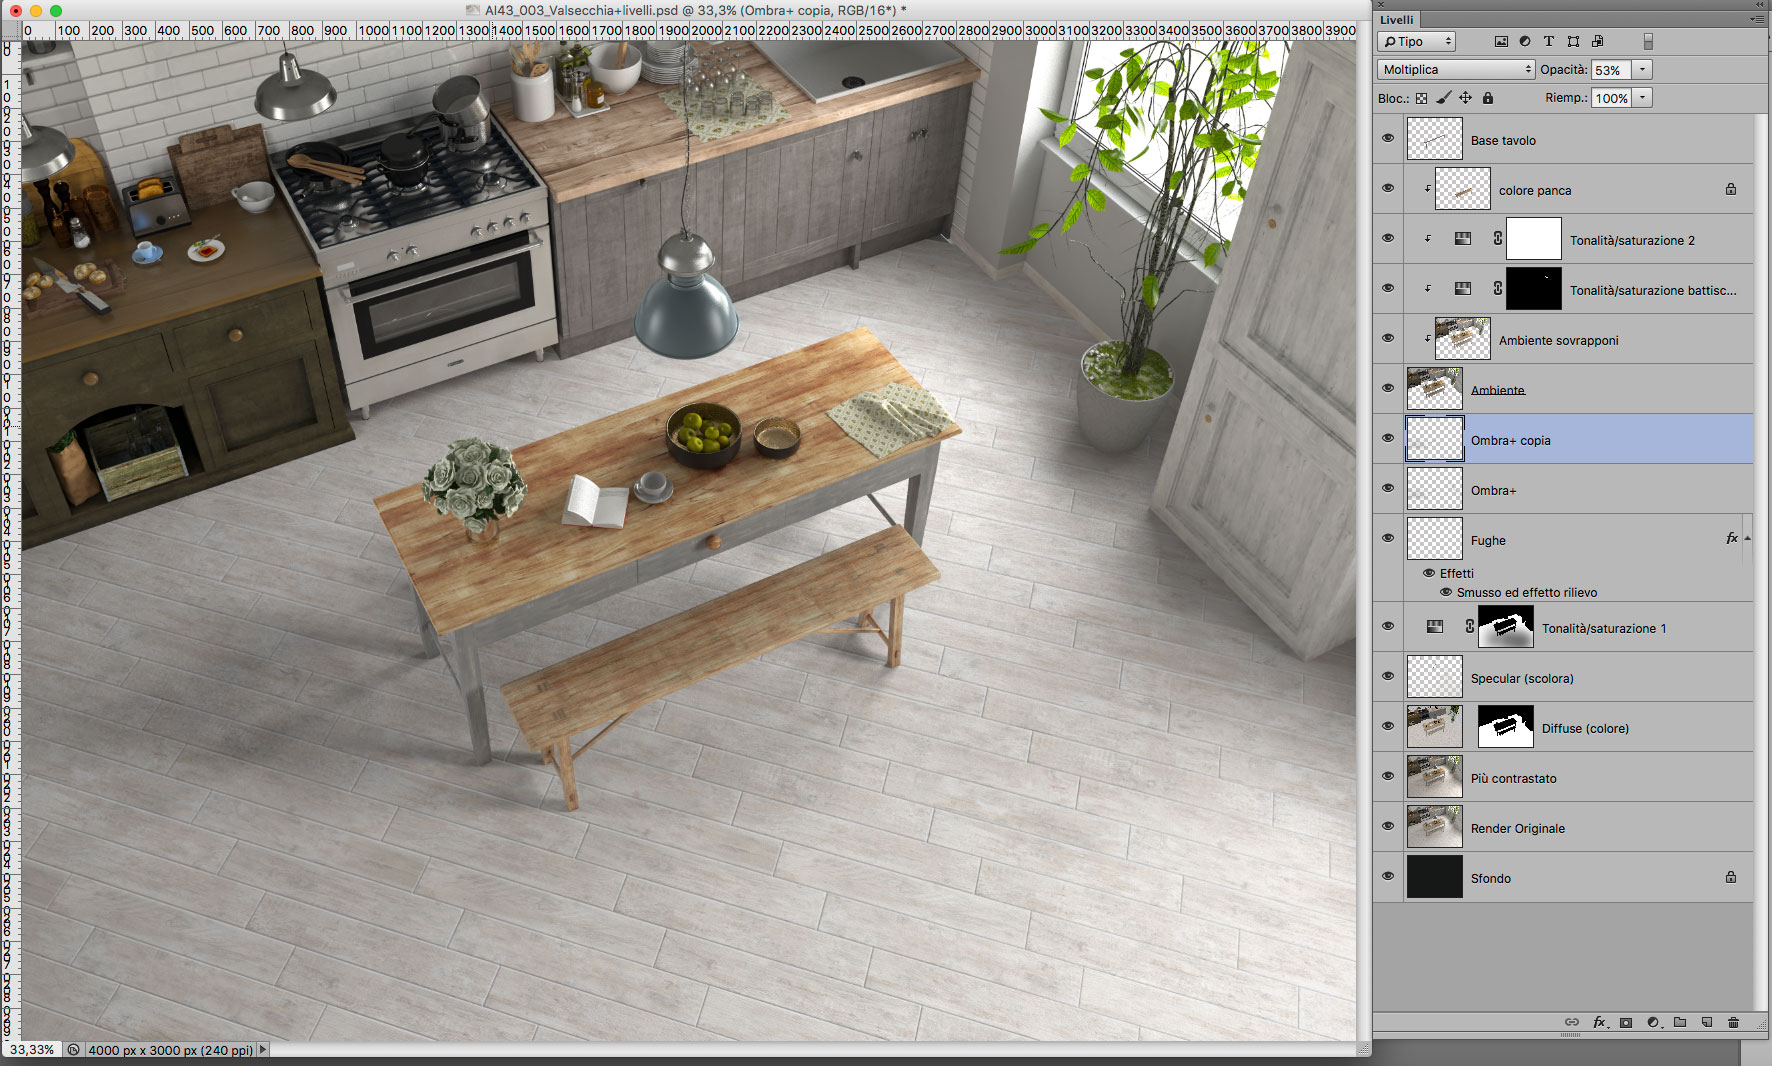Click status bar document info icon
This screenshot has height=1066, width=1772.
coord(74,1050)
